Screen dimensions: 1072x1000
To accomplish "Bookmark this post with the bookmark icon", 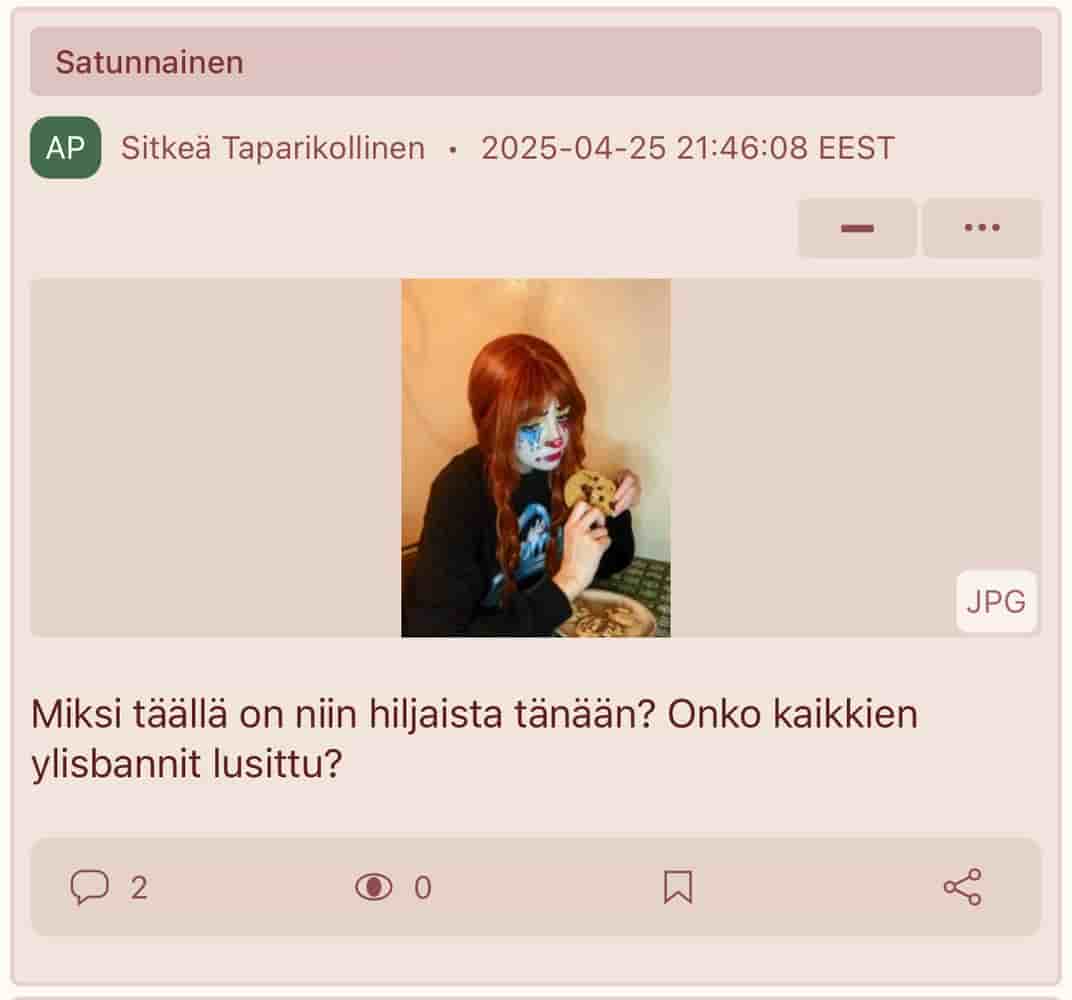I will [678, 887].
